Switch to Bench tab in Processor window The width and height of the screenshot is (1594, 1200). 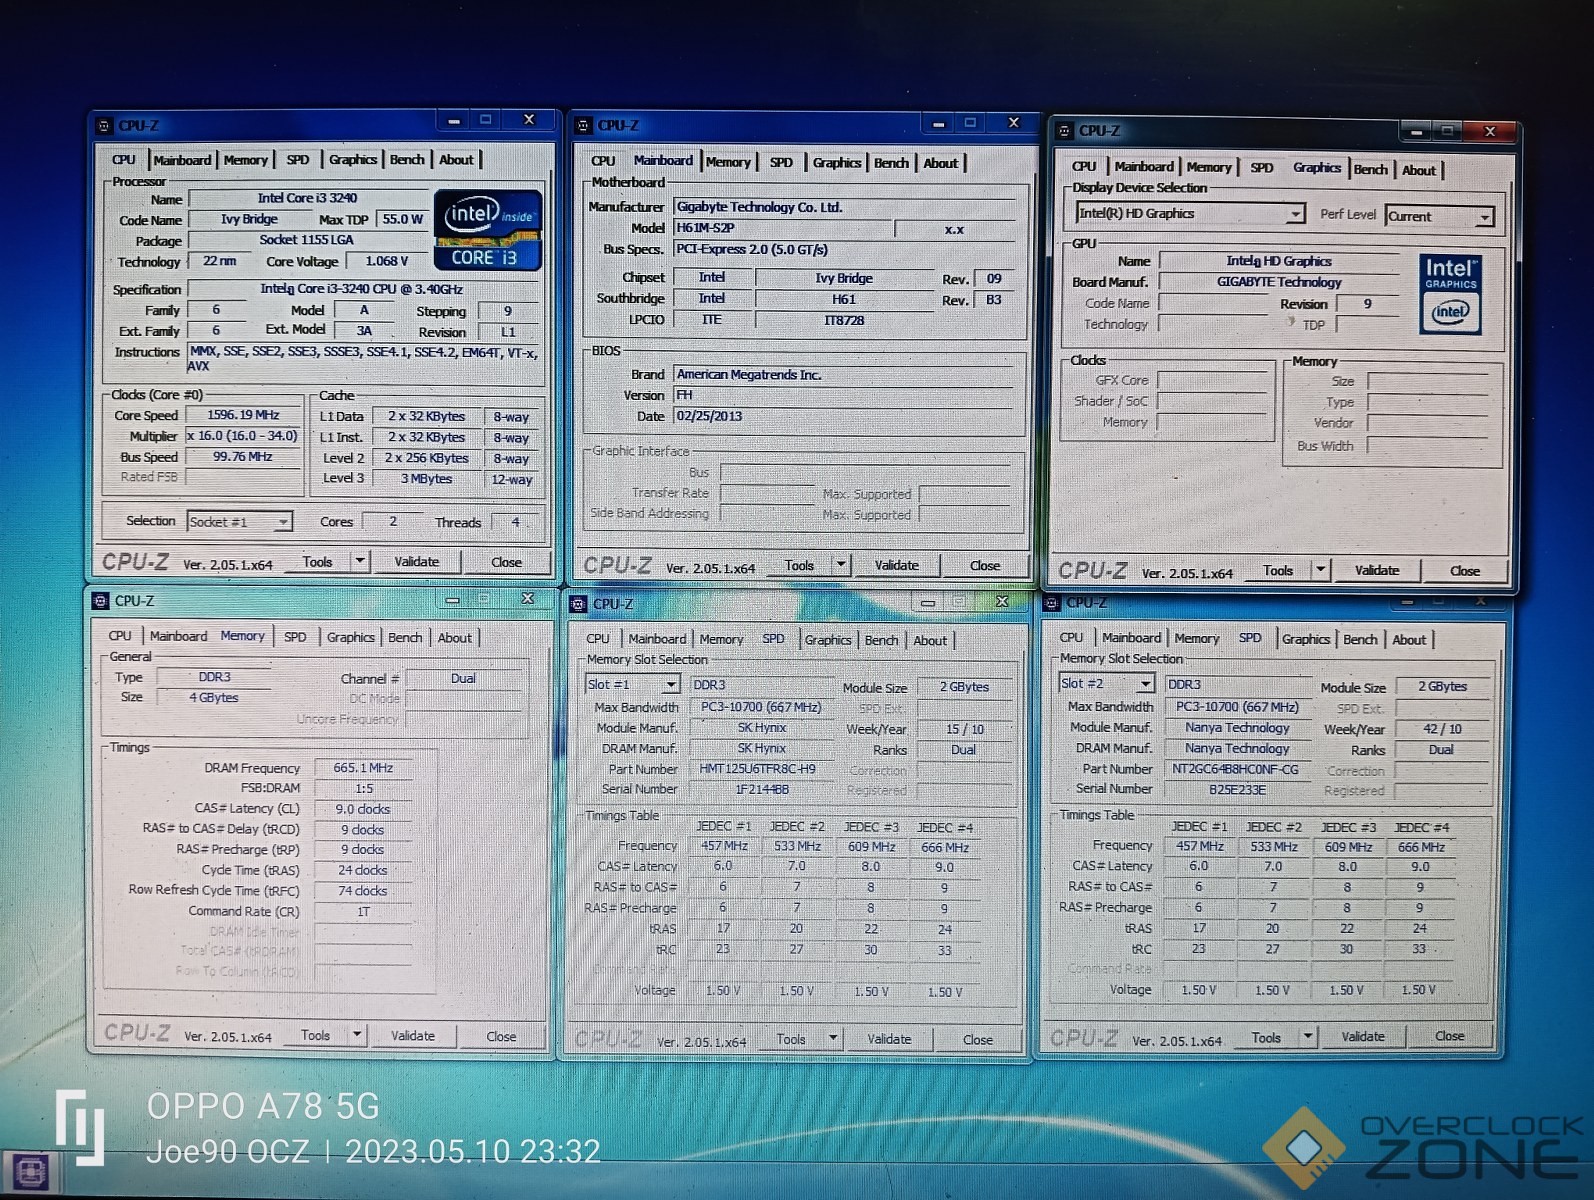407,160
